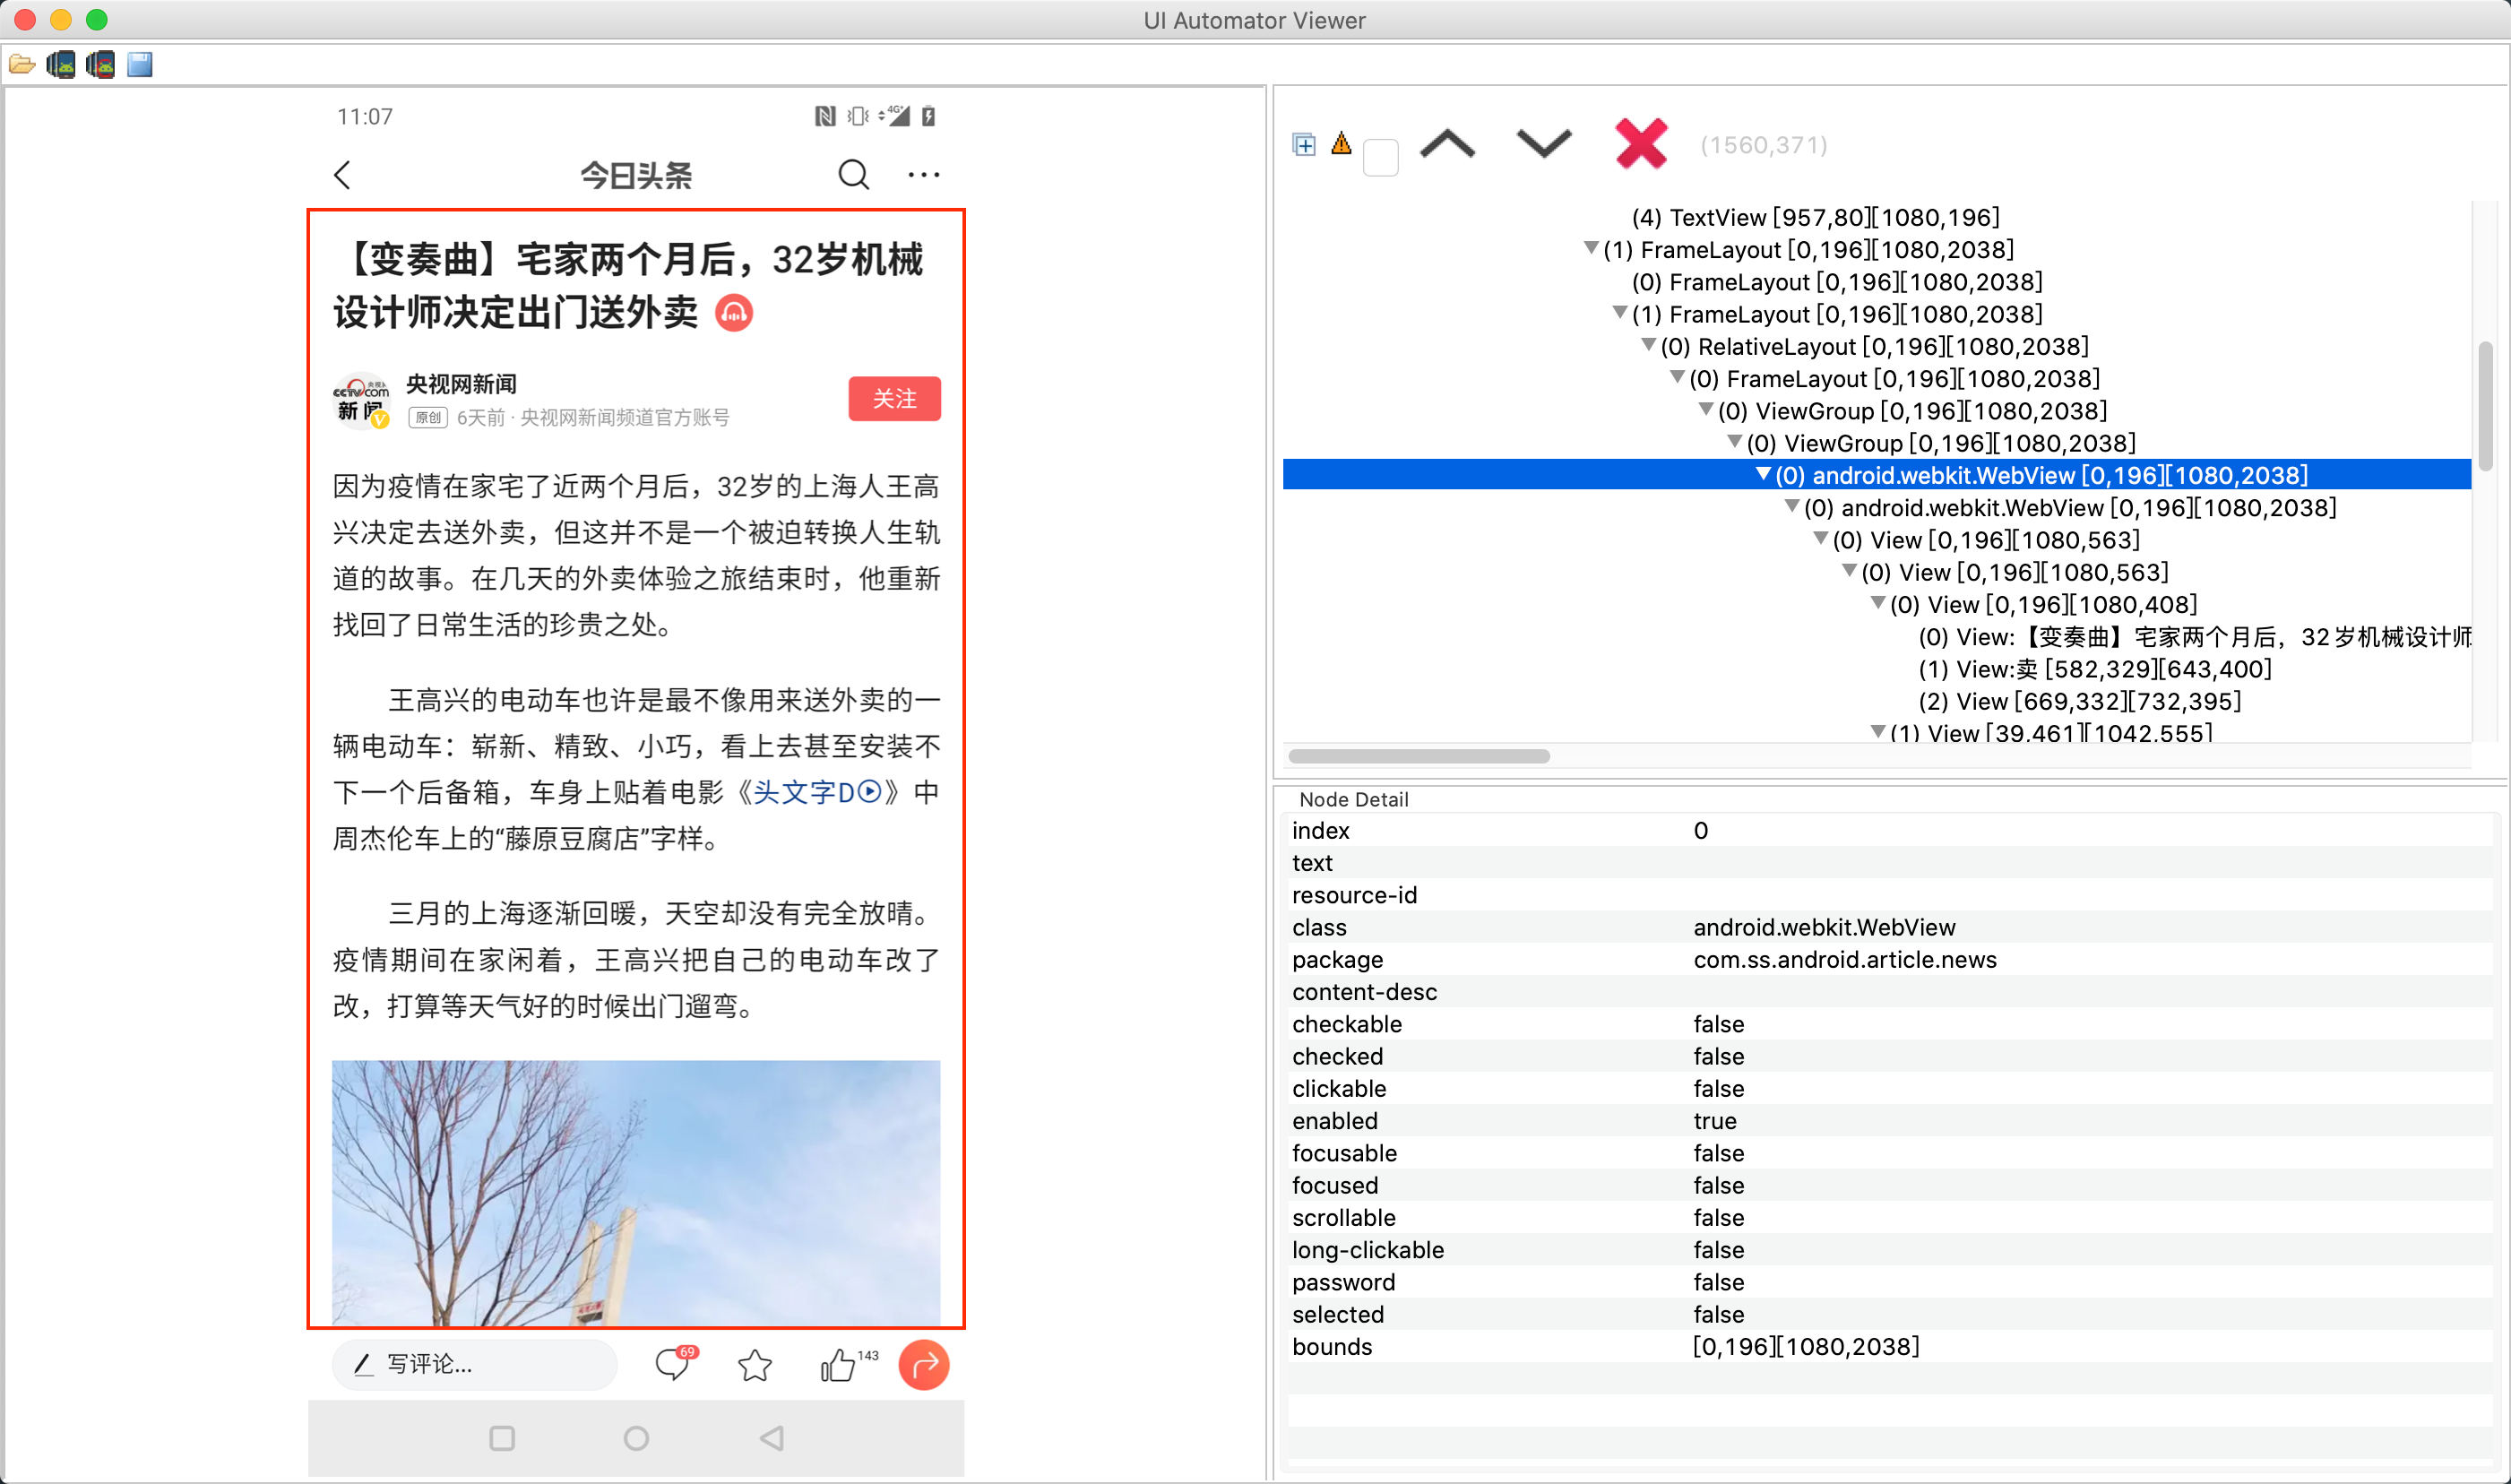Click the content-desc row in Node Detail
The image size is (2511, 1484).
point(1890,991)
